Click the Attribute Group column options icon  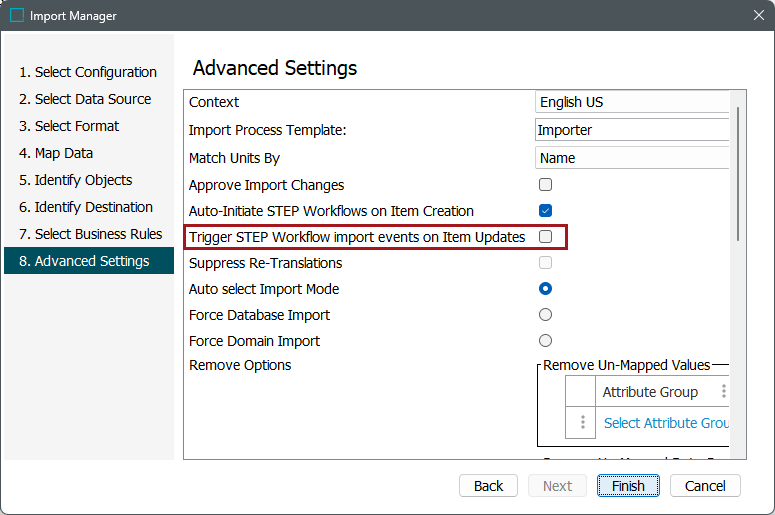click(x=724, y=392)
